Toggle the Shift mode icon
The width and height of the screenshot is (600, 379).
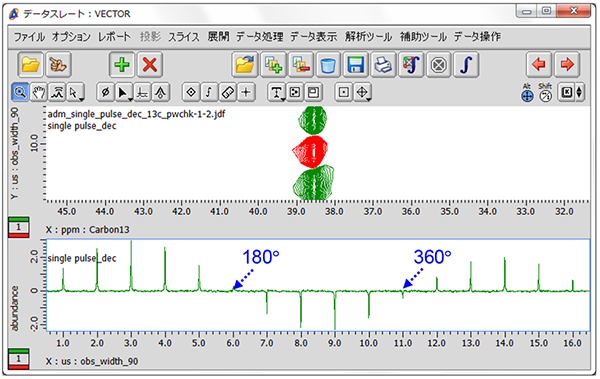pos(545,93)
